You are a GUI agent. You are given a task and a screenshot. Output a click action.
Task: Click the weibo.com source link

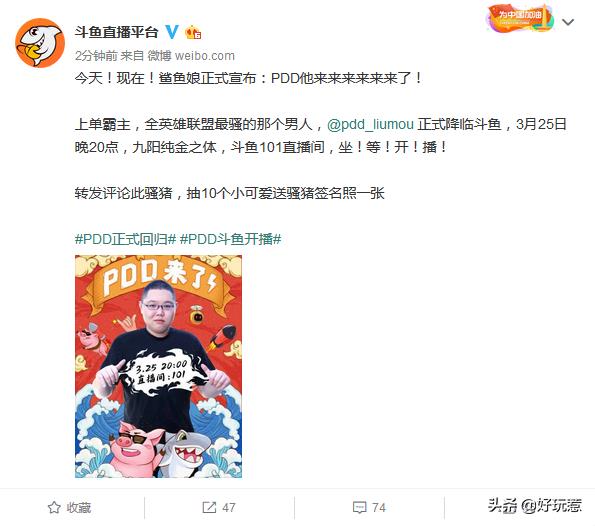(205, 56)
